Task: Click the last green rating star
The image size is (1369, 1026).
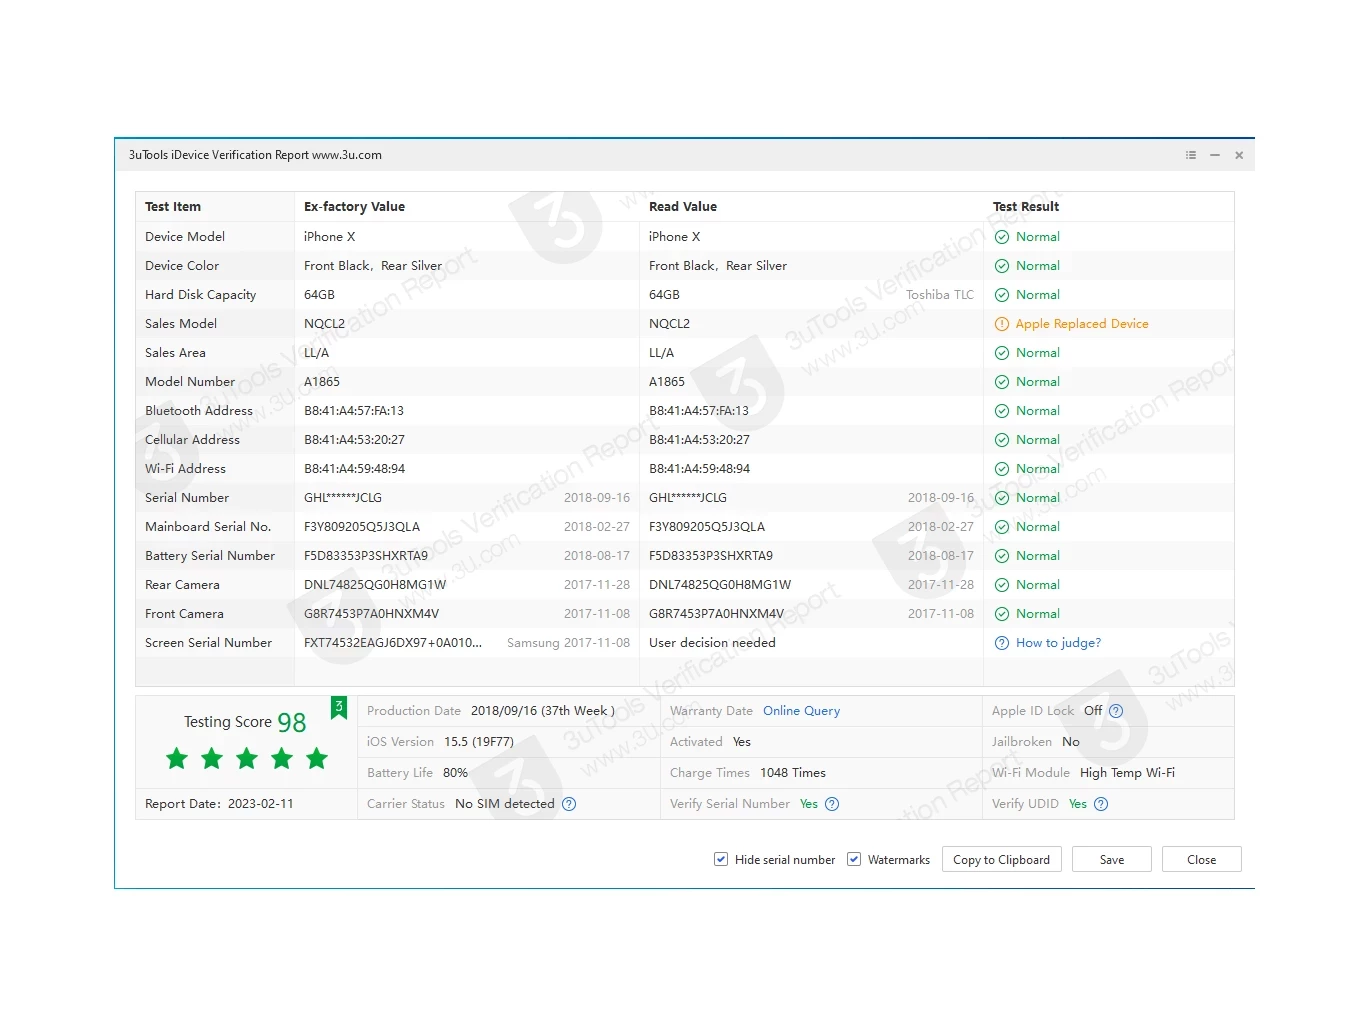Action: click(317, 758)
